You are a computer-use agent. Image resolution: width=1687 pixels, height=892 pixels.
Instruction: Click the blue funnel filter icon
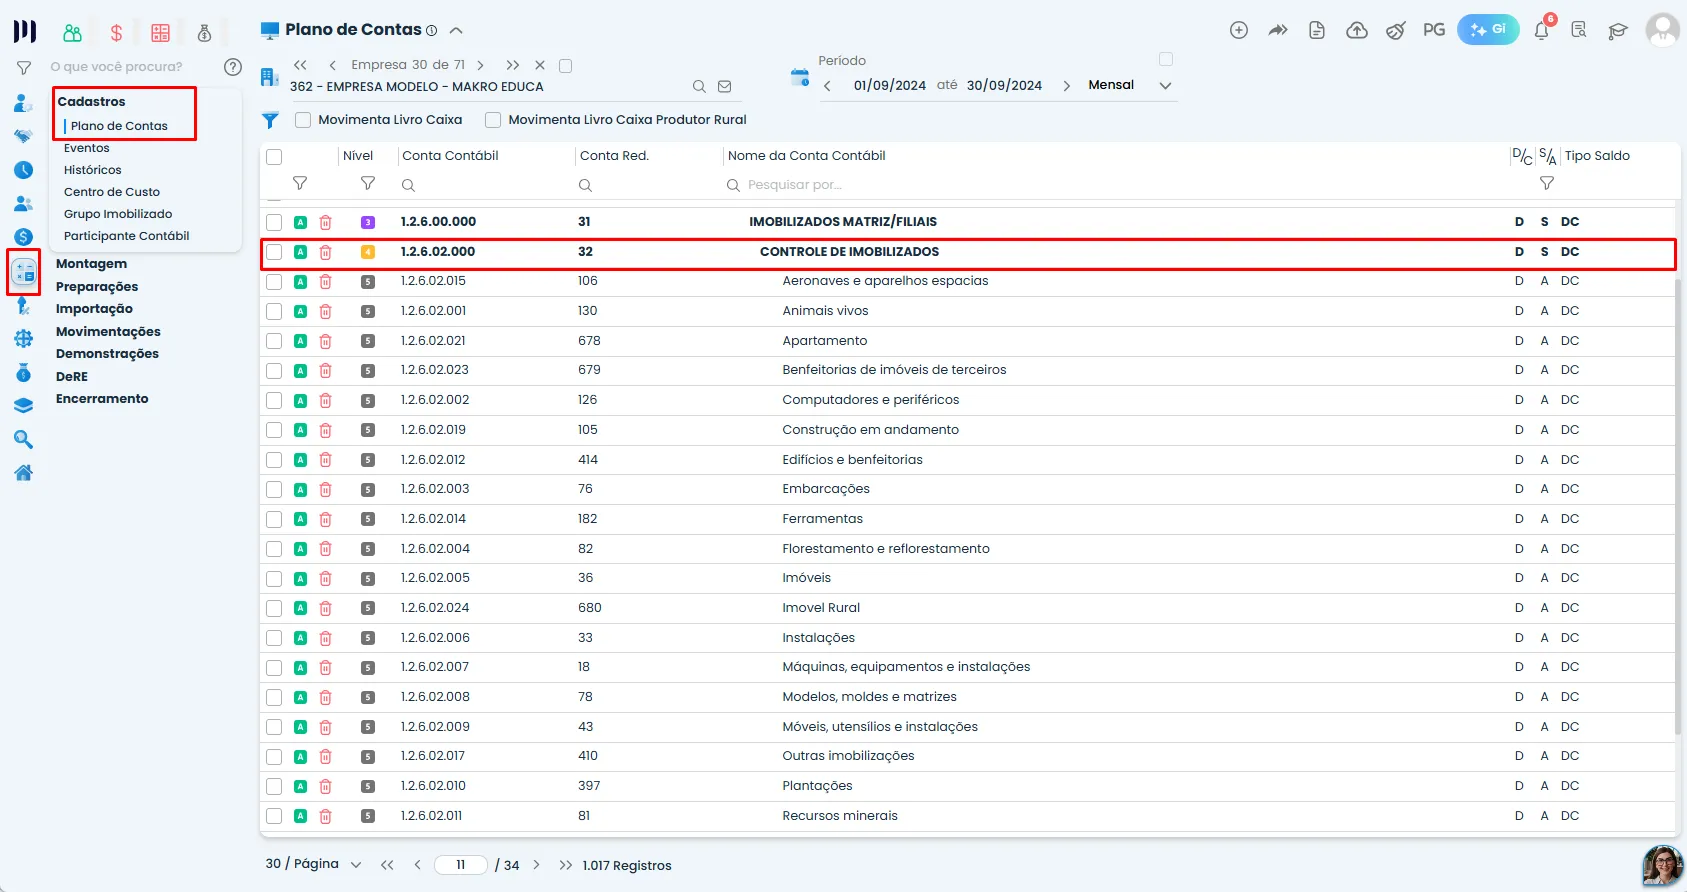(270, 120)
